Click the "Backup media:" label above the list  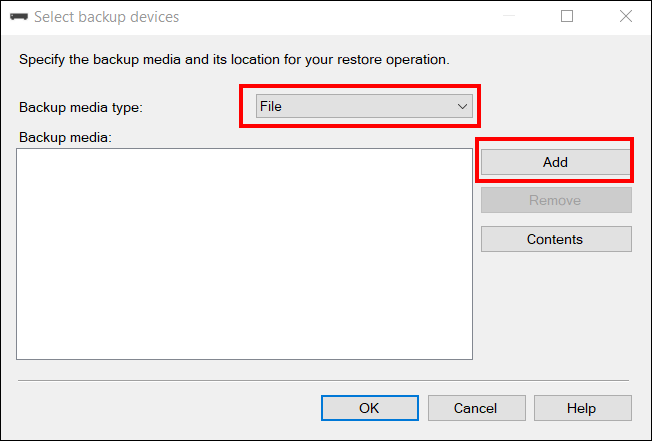[65, 137]
